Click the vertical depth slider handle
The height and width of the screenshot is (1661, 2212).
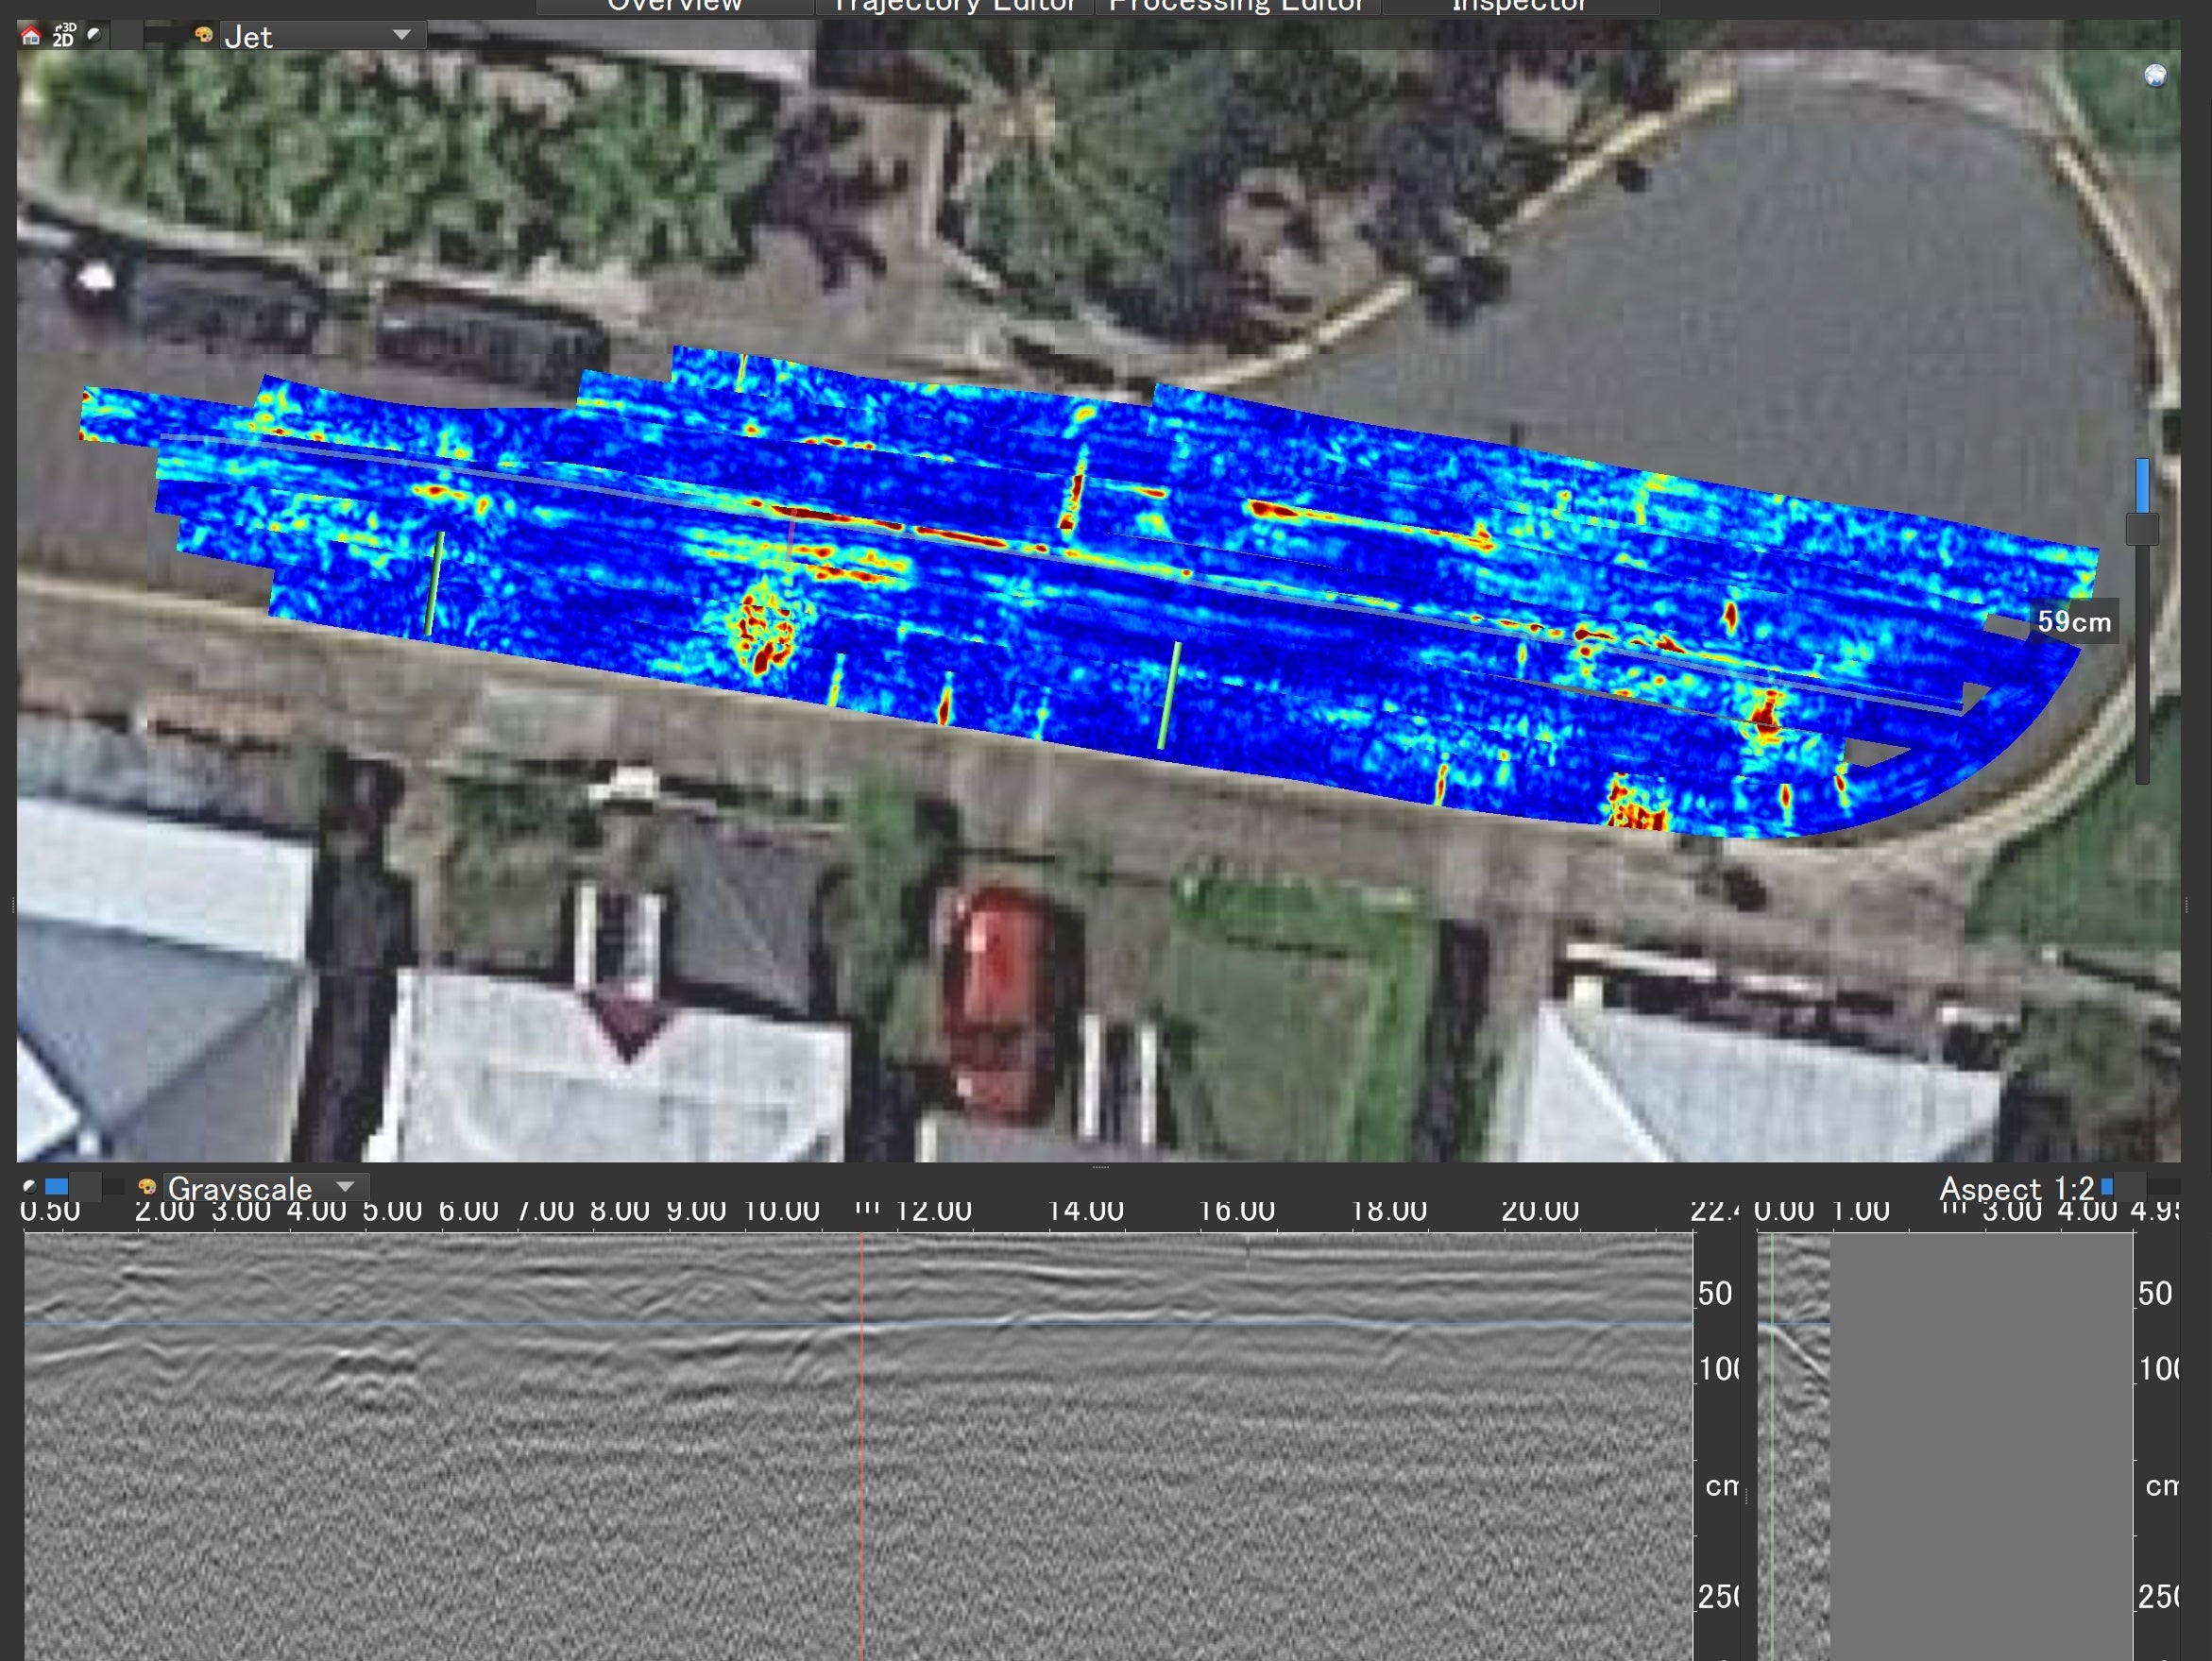2141,528
